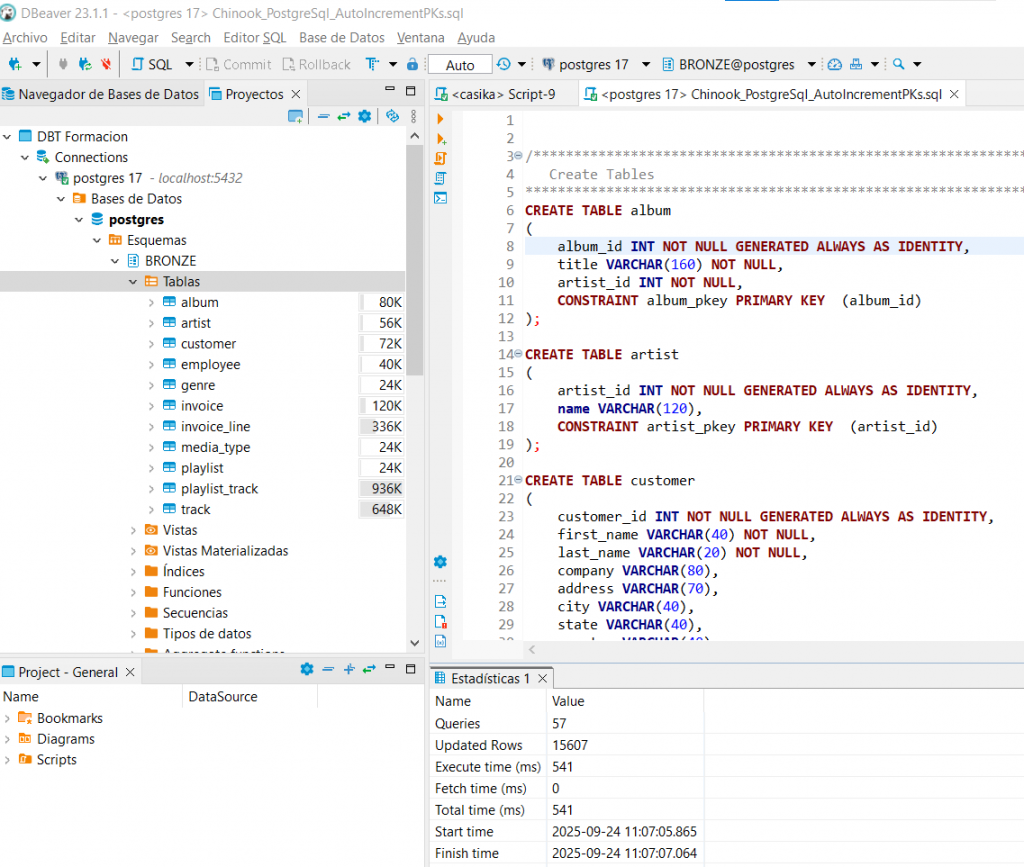Image resolution: width=1024 pixels, height=867 pixels.
Task: Click the Execute SQL statement orange arrow
Action: (441, 118)
